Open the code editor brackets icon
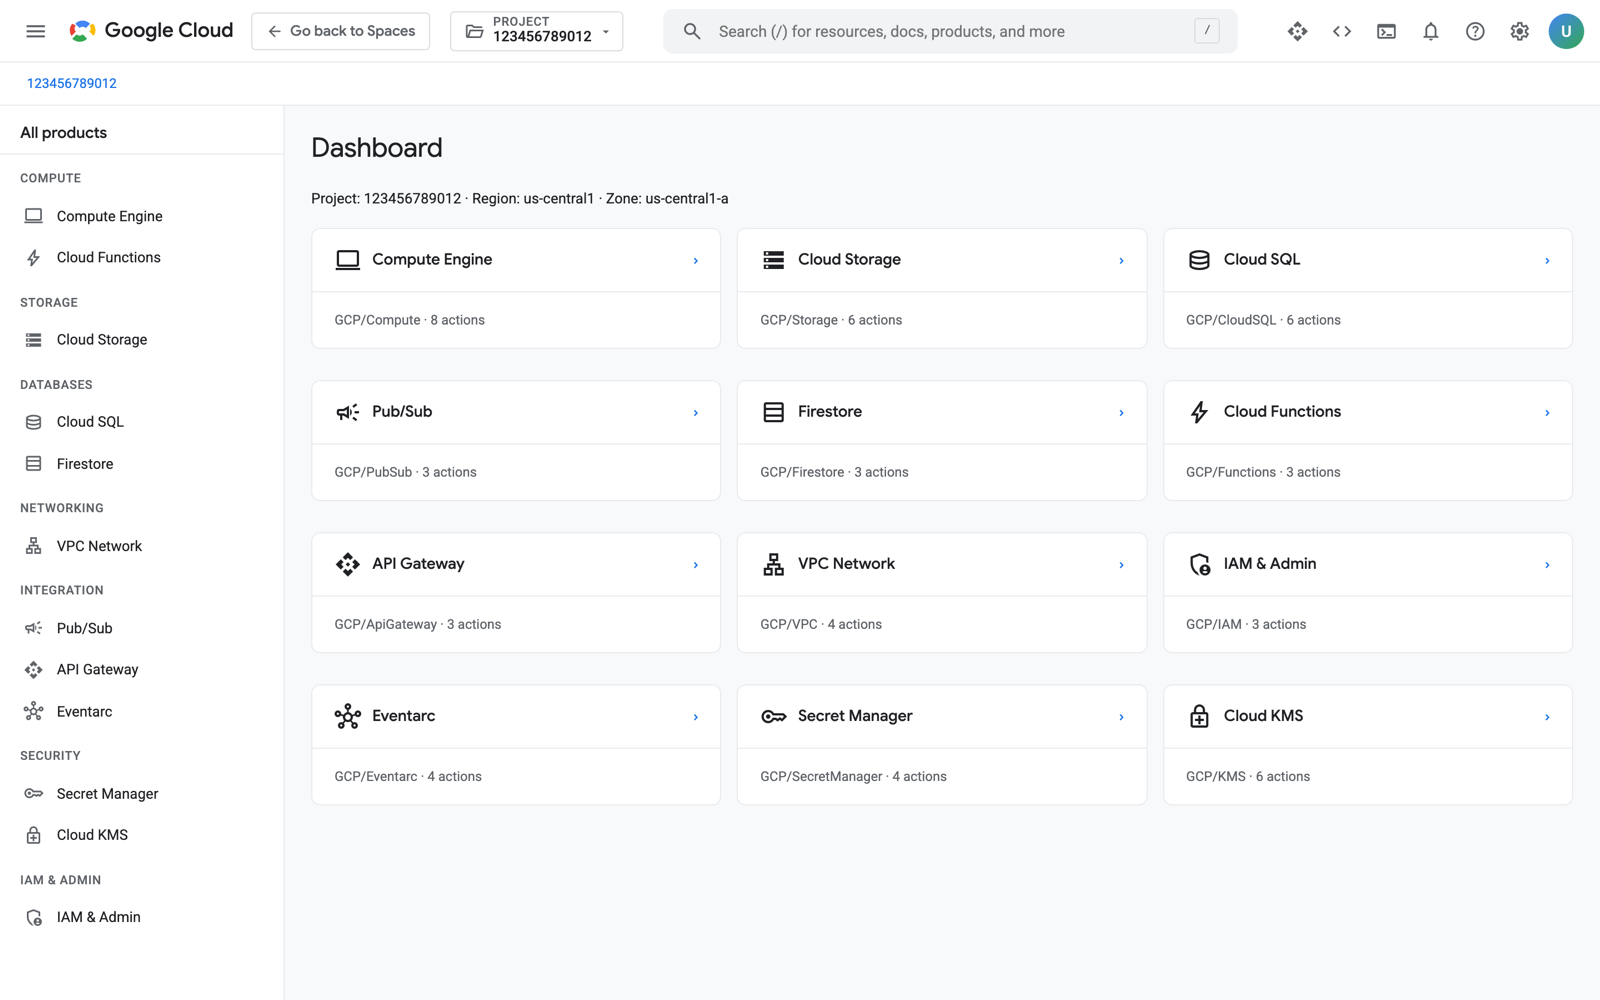 [1342, 31]
